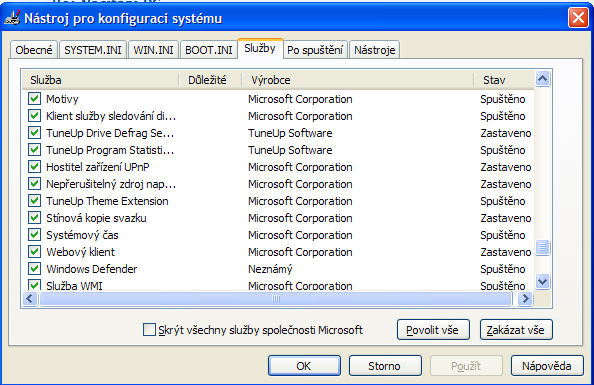Cancel with the Storno button

point(385,366)
